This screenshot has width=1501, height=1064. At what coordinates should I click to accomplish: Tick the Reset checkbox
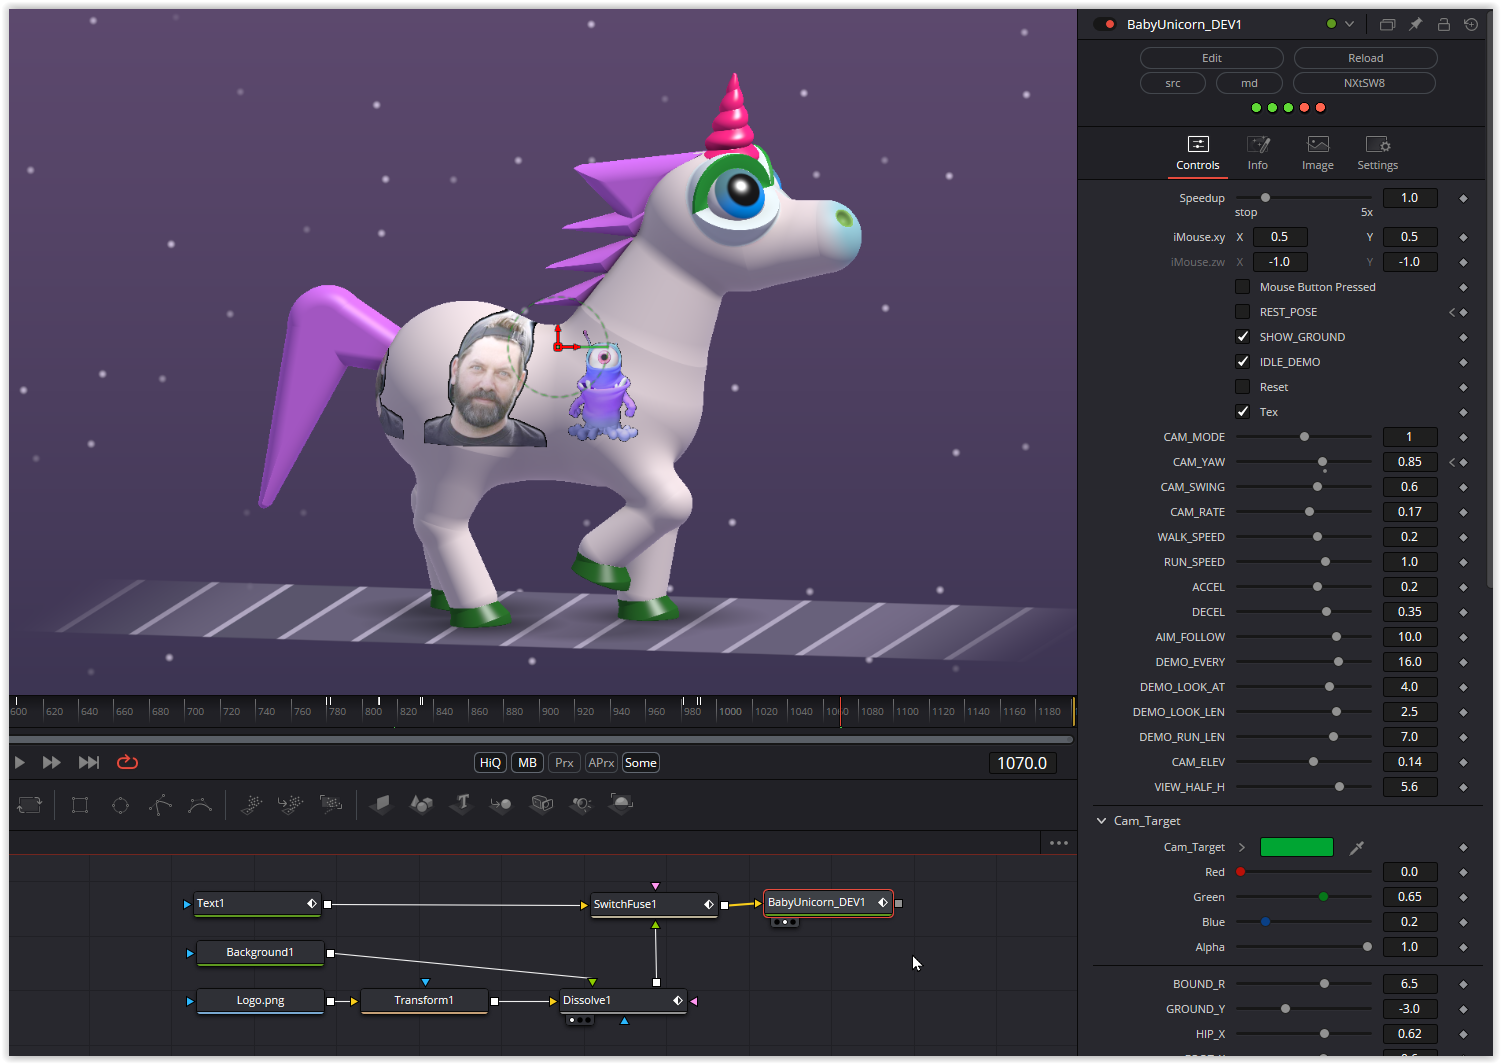coord(1242,387)
